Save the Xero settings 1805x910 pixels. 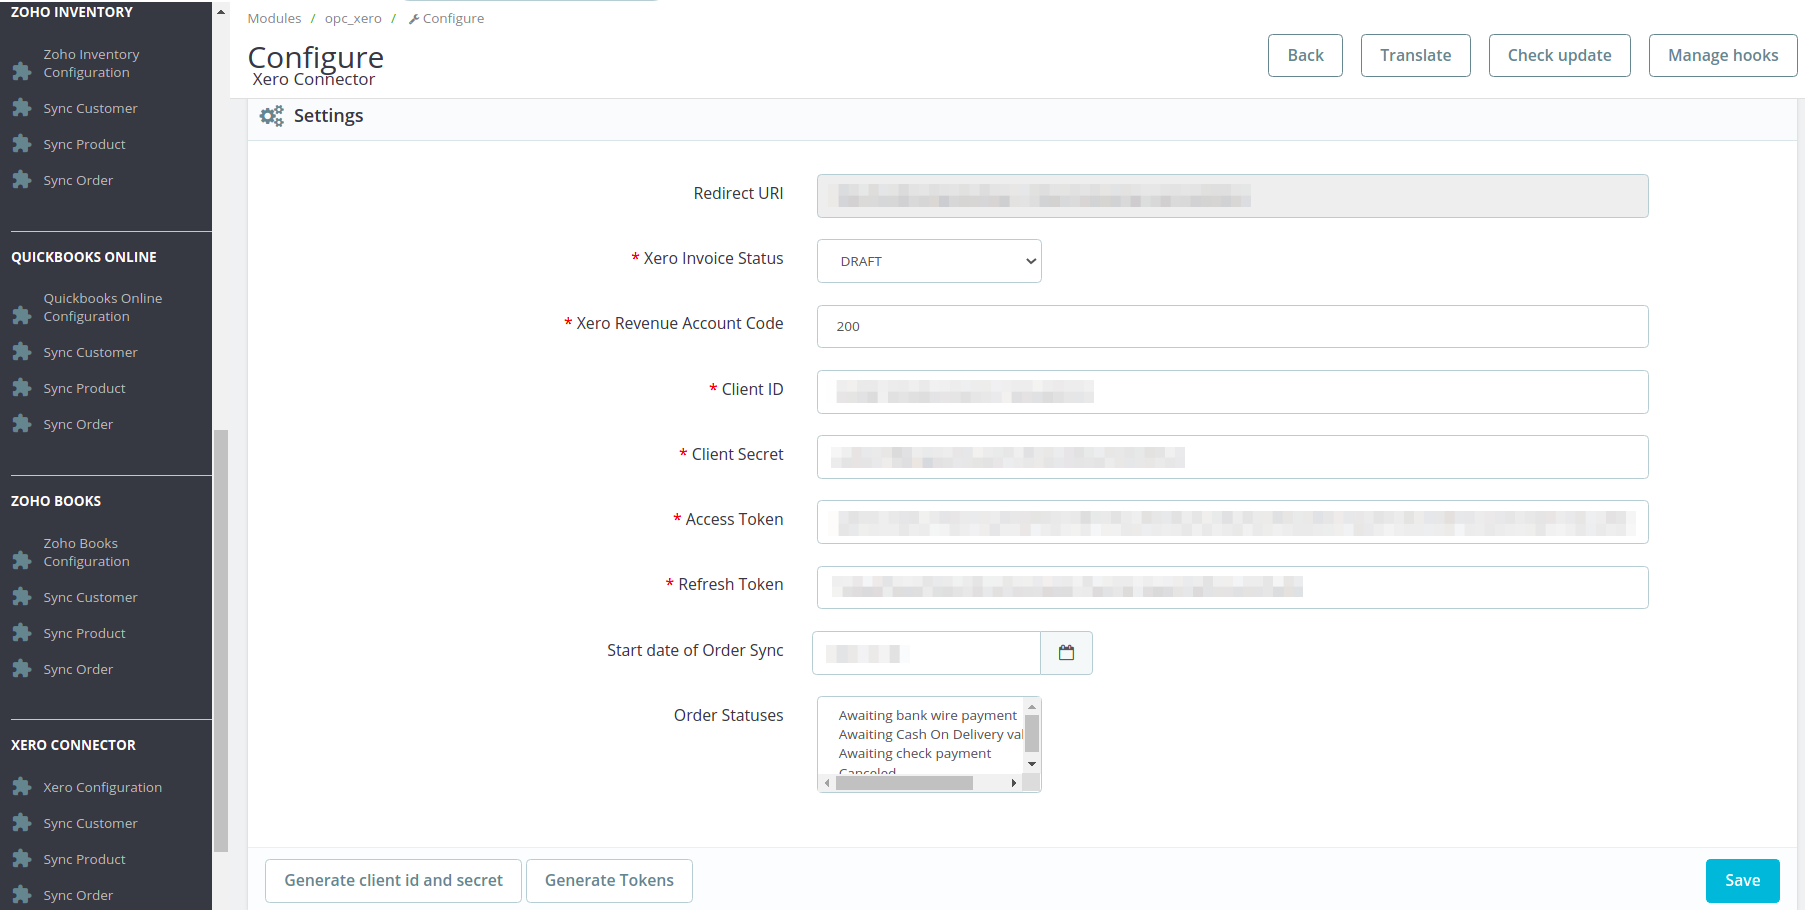[x=1742, y=881]
